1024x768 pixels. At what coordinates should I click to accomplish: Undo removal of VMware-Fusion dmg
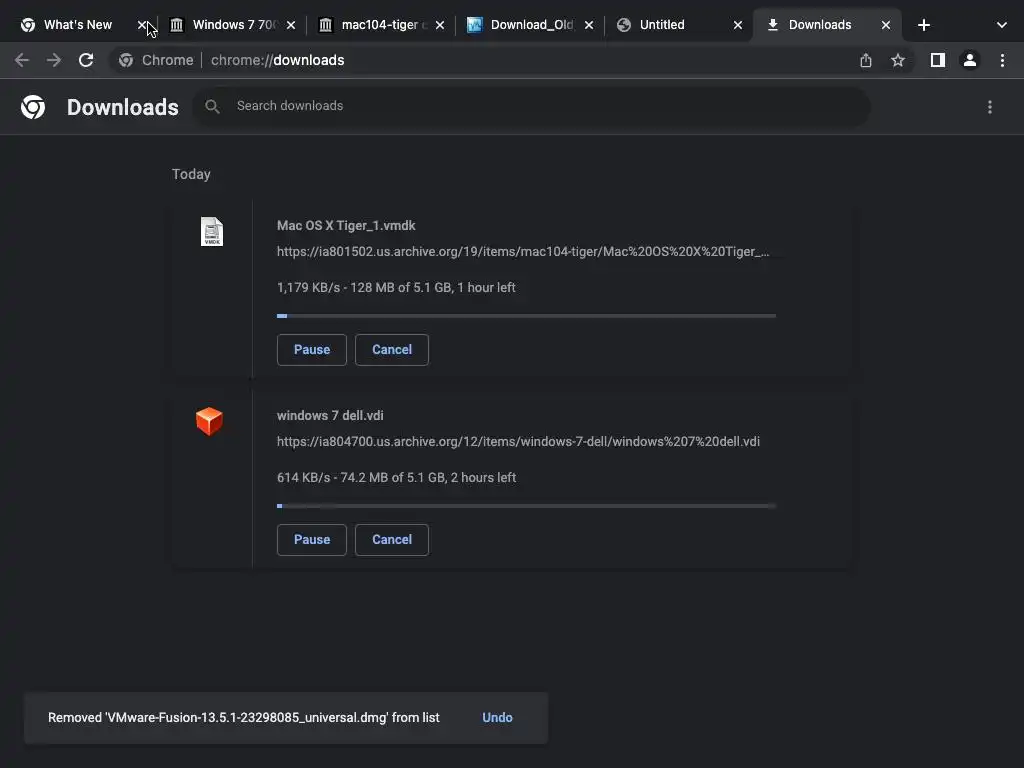(497, 717)
